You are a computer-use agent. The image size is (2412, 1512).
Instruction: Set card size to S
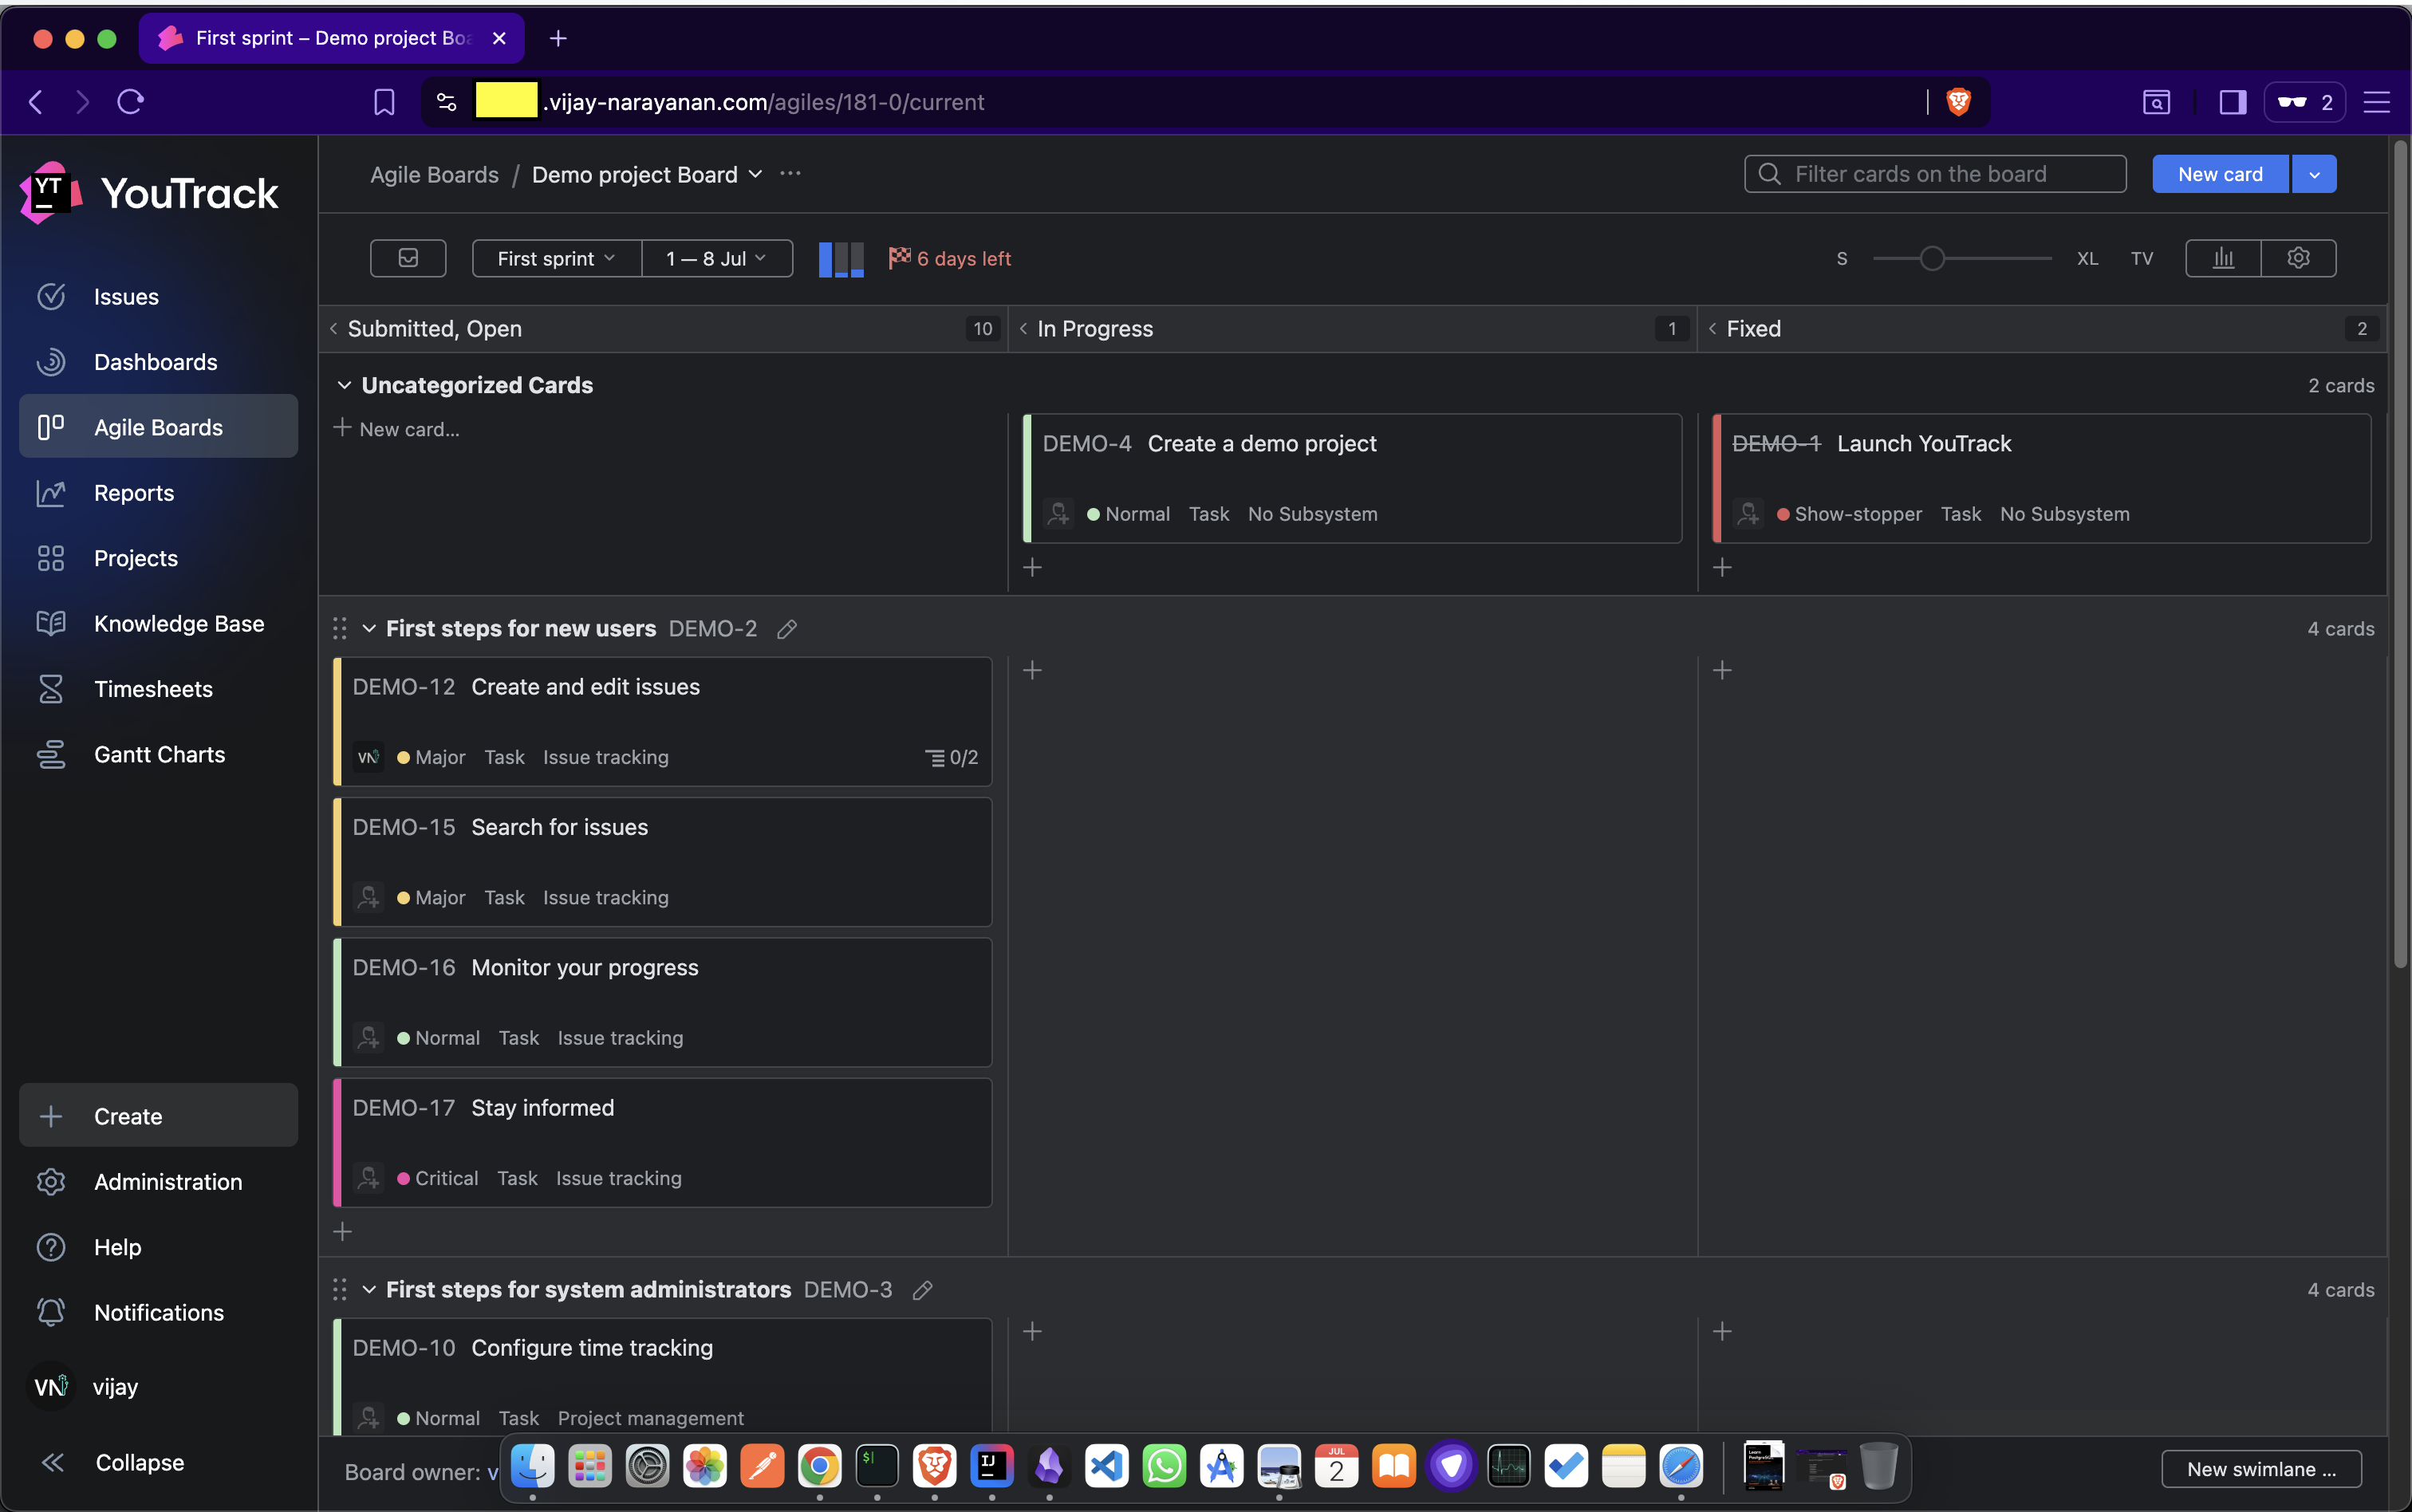tap(1842, 259)
